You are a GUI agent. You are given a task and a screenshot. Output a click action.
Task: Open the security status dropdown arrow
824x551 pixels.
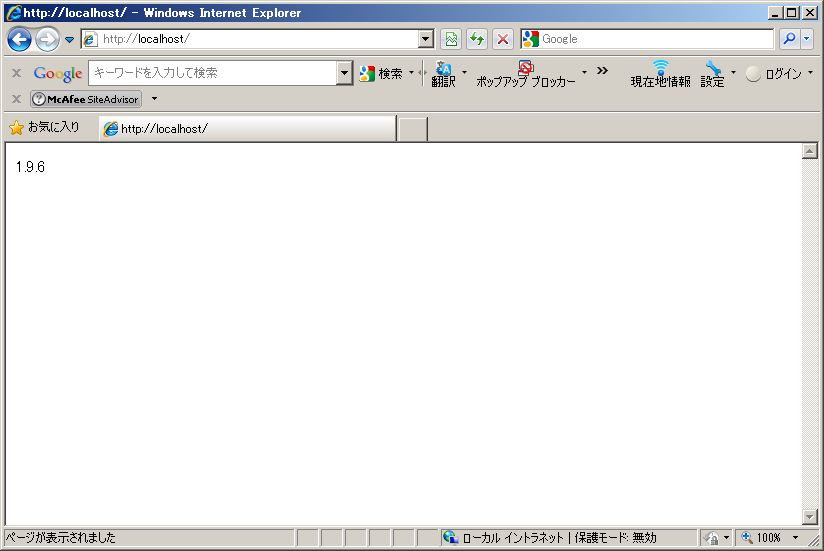tap(727, 537)
